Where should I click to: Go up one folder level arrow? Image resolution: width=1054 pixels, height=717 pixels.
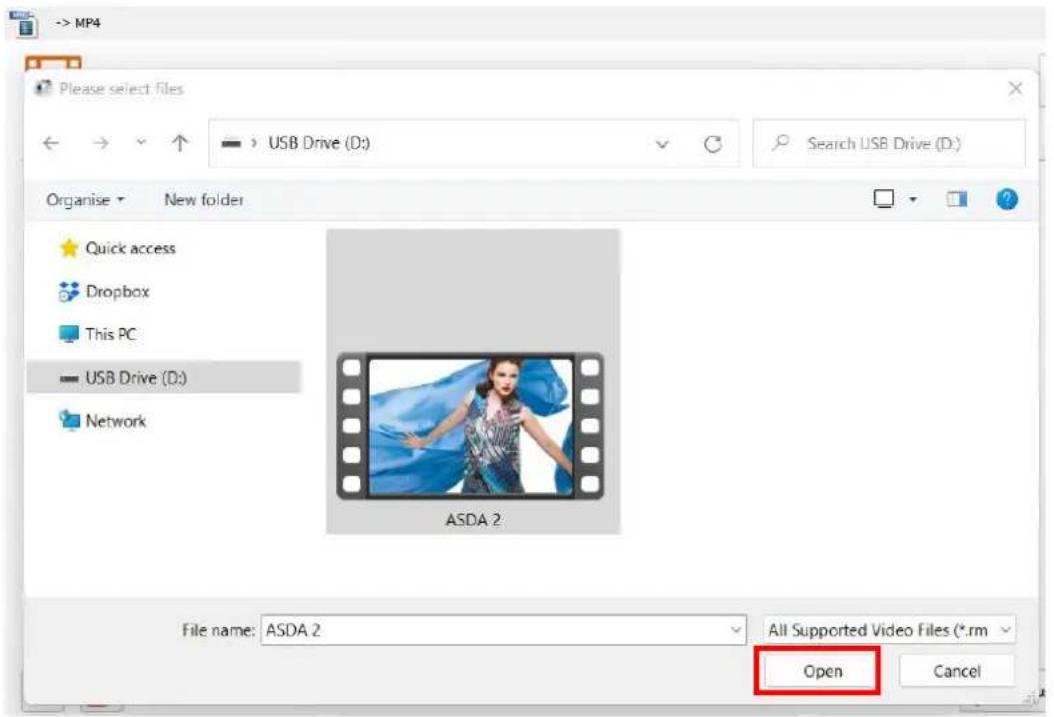click(179, 143)
